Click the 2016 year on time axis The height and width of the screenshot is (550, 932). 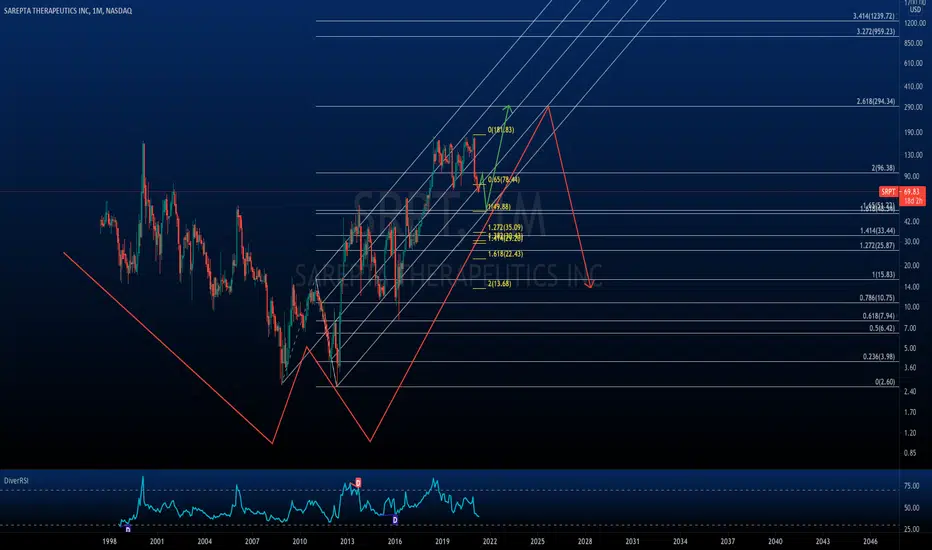click(x=395, y=542)
